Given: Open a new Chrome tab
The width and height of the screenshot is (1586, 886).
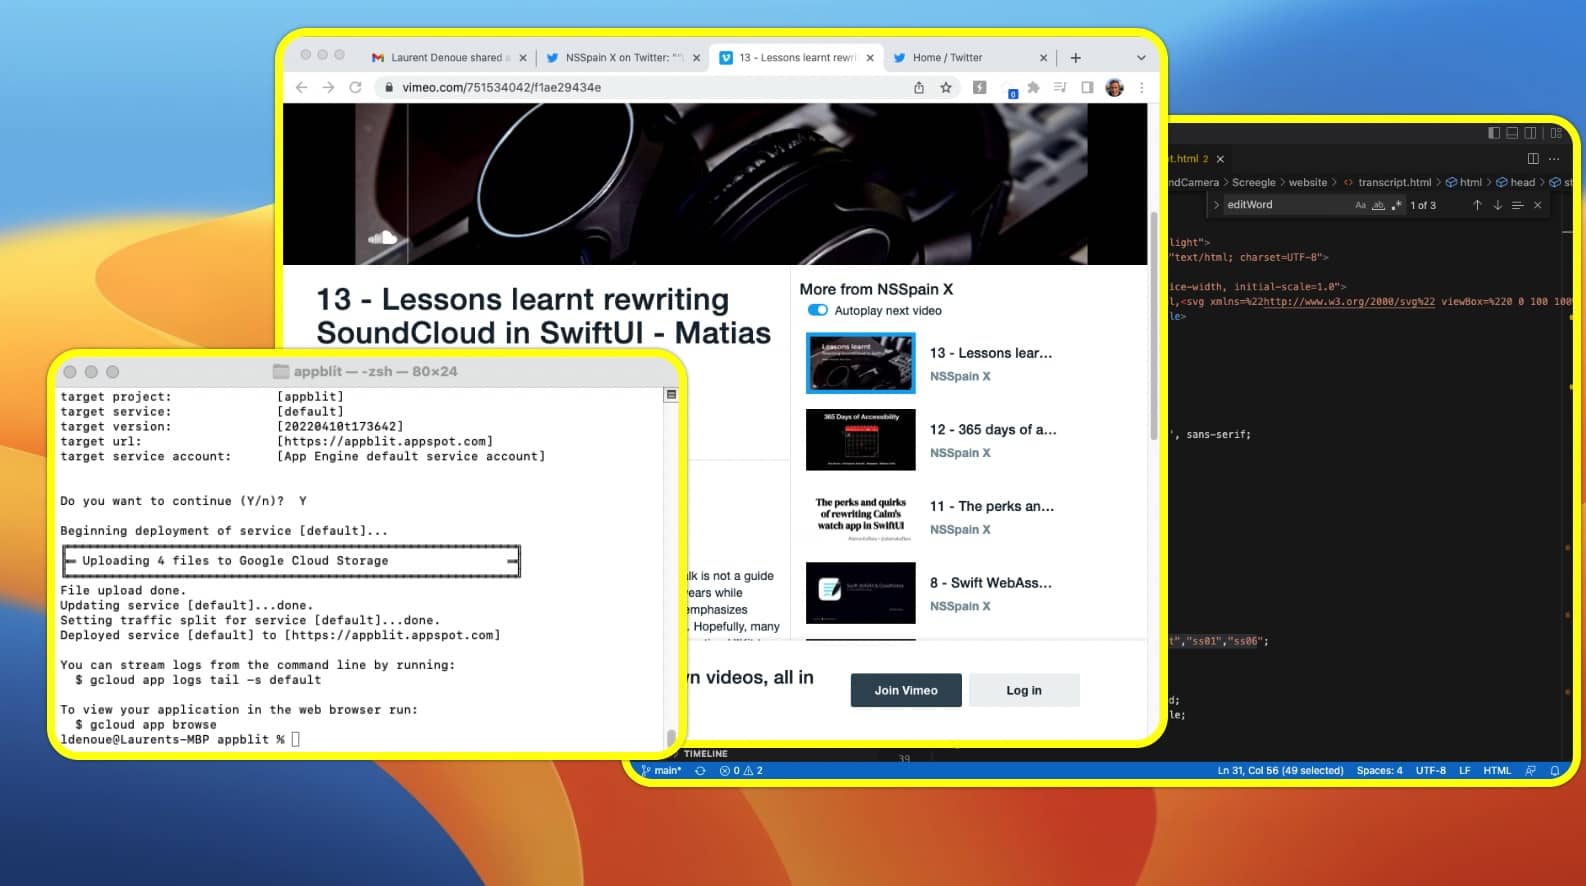Looking at the screenshot, I should click(x=1076, y=58).
